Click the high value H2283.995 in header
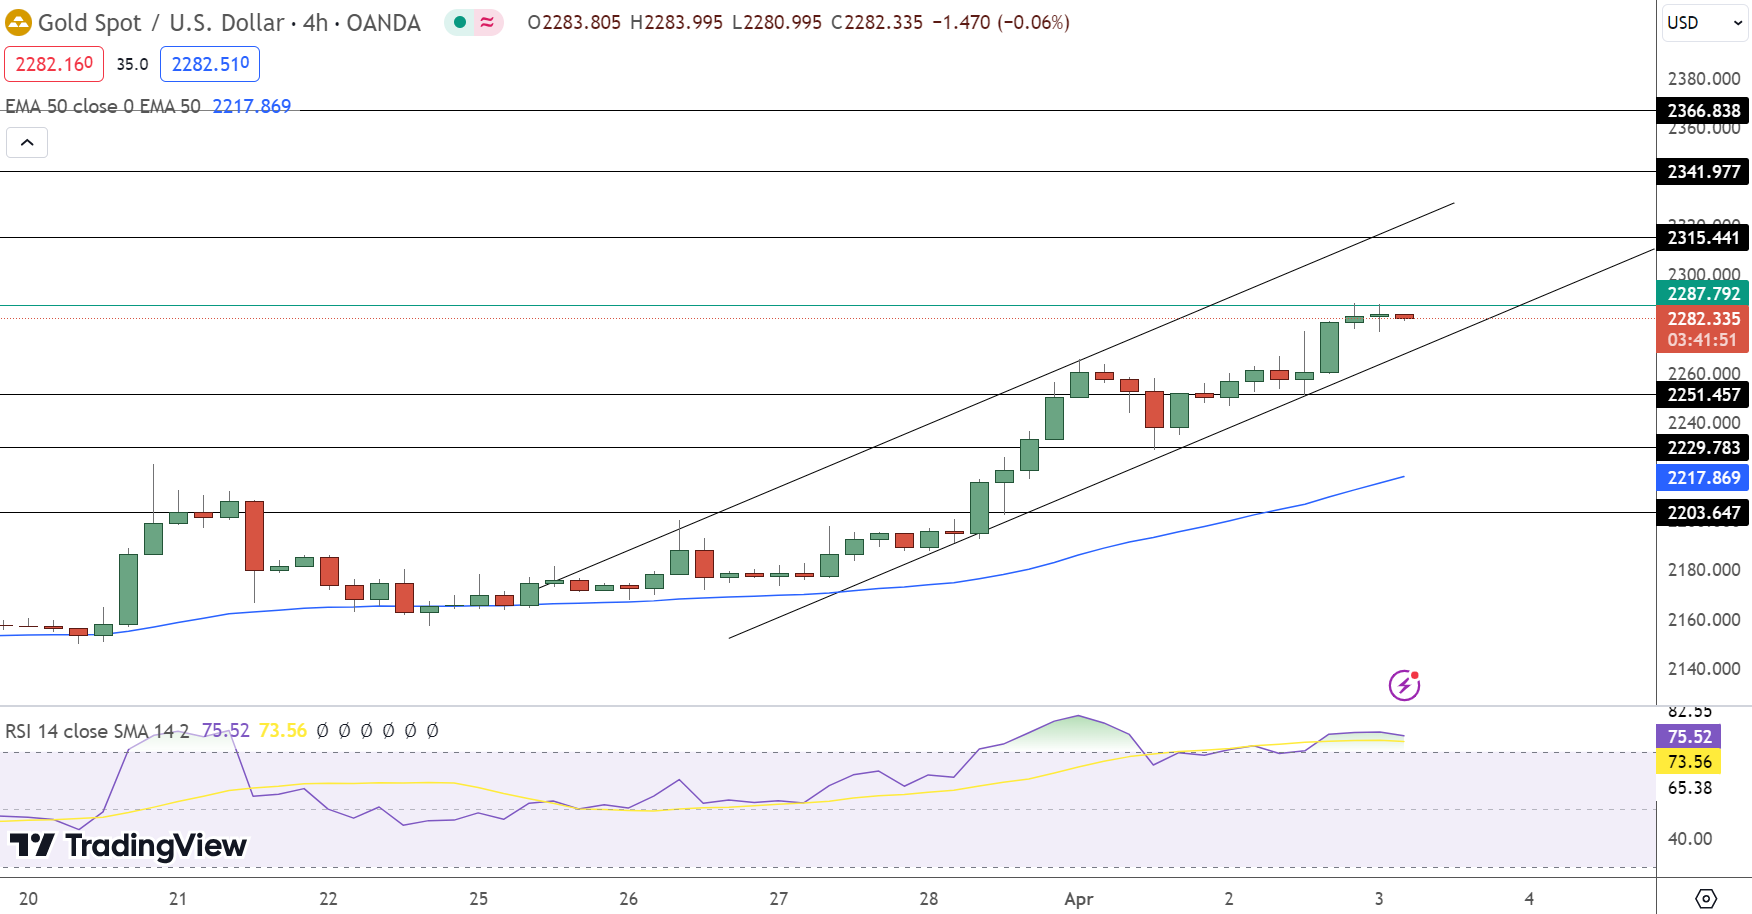The image size is (1752, 914). pos(676,22)
